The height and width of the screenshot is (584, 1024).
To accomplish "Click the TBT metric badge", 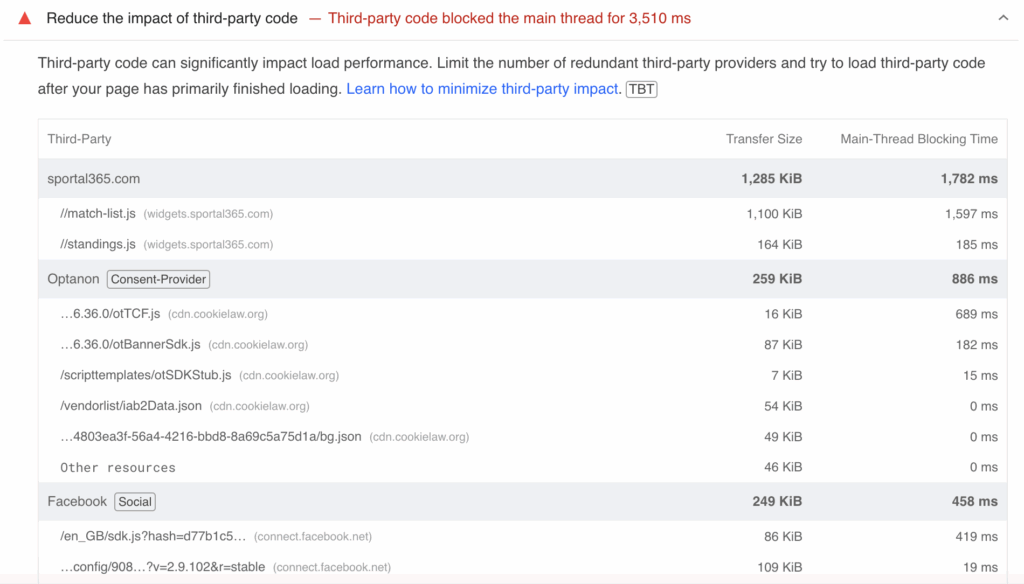I will click(641, 89).
